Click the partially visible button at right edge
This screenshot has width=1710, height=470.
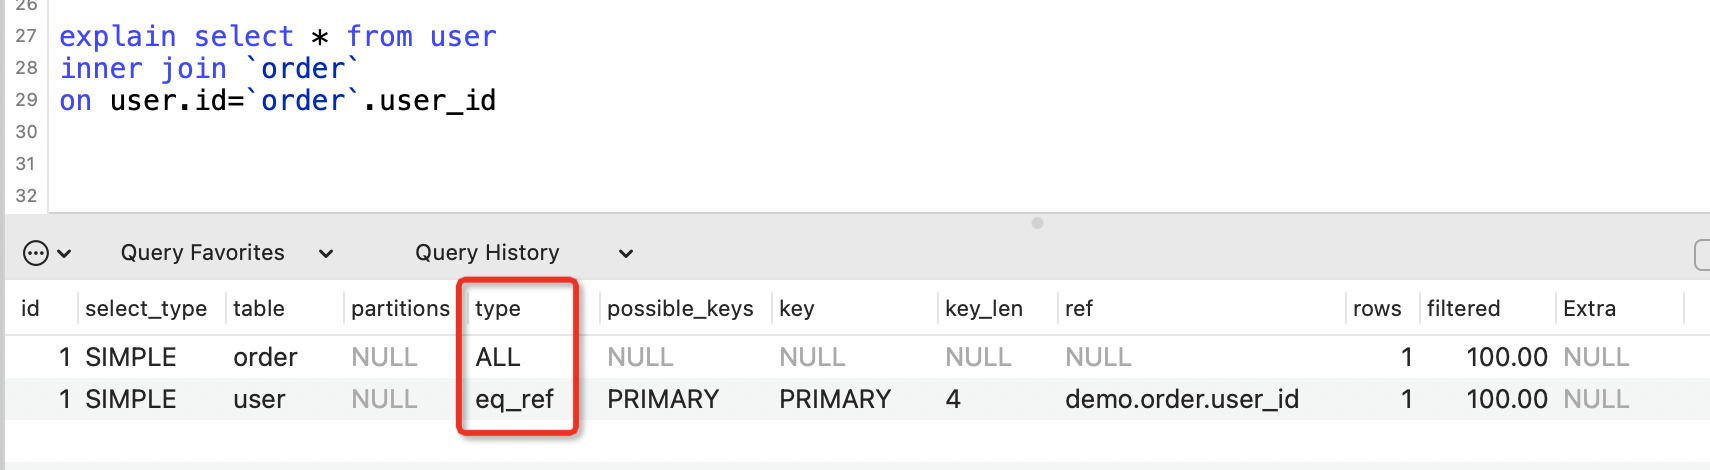point(1702,255)
